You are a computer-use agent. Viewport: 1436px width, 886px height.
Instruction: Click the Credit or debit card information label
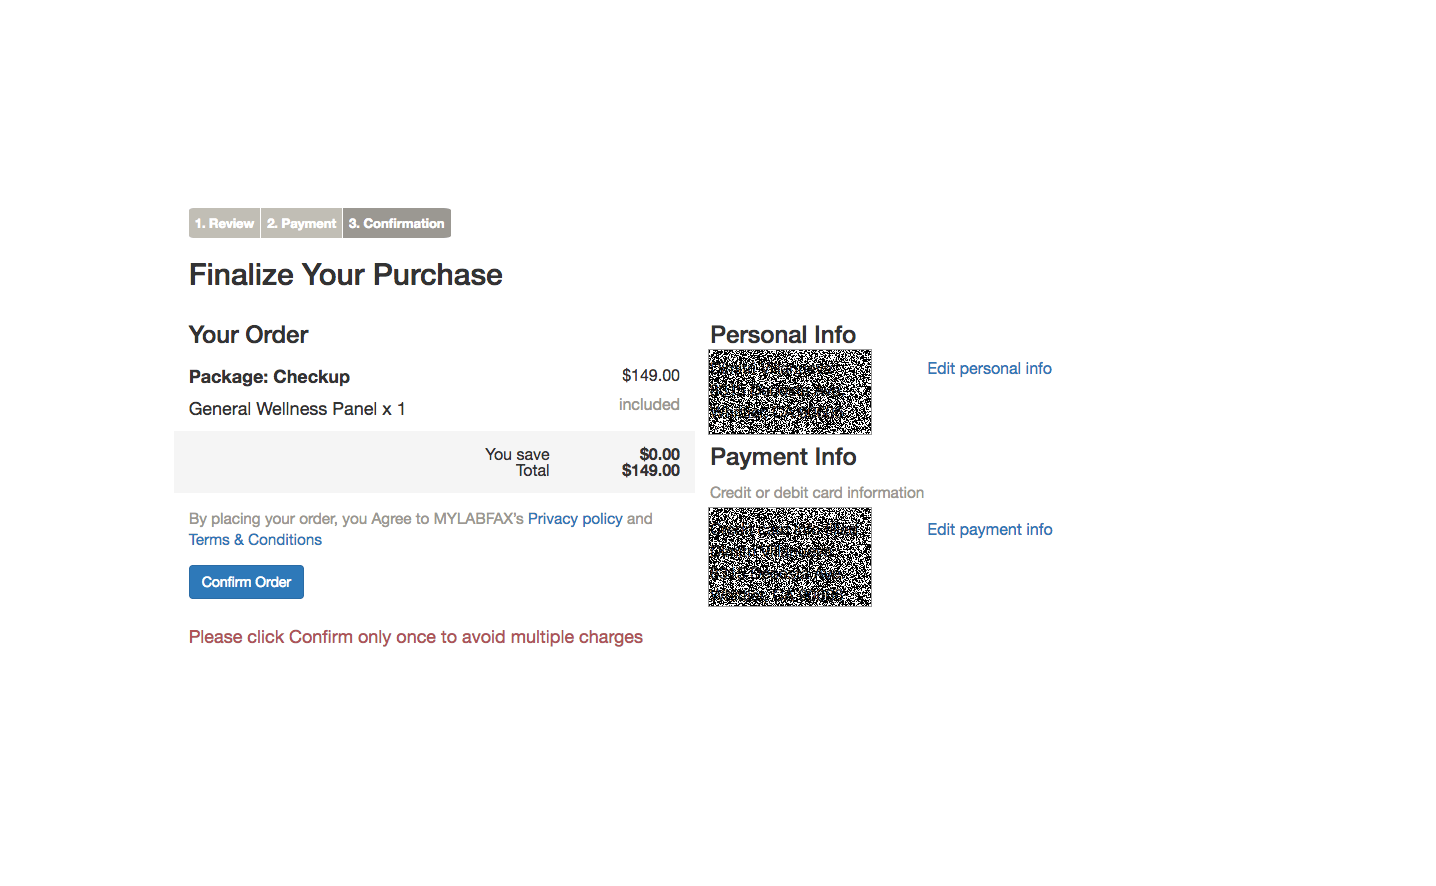click(x=817, y=493)
